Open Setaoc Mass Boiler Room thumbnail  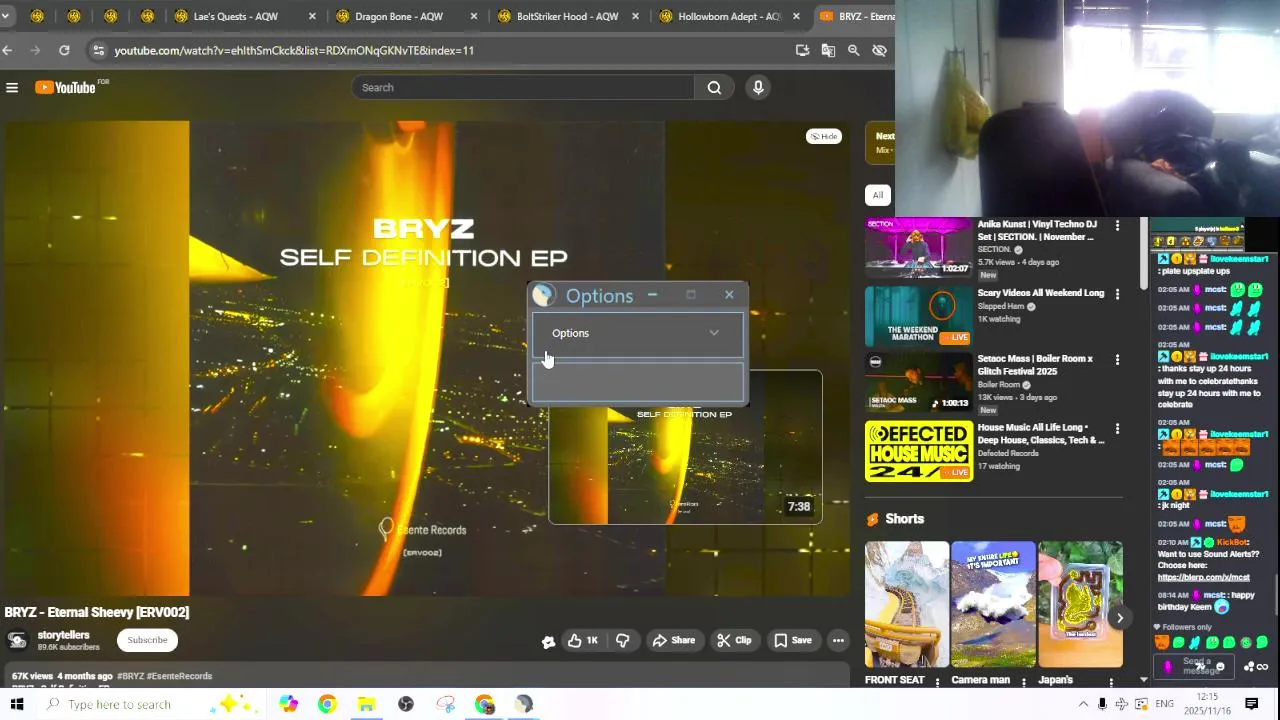click(918, 382)
